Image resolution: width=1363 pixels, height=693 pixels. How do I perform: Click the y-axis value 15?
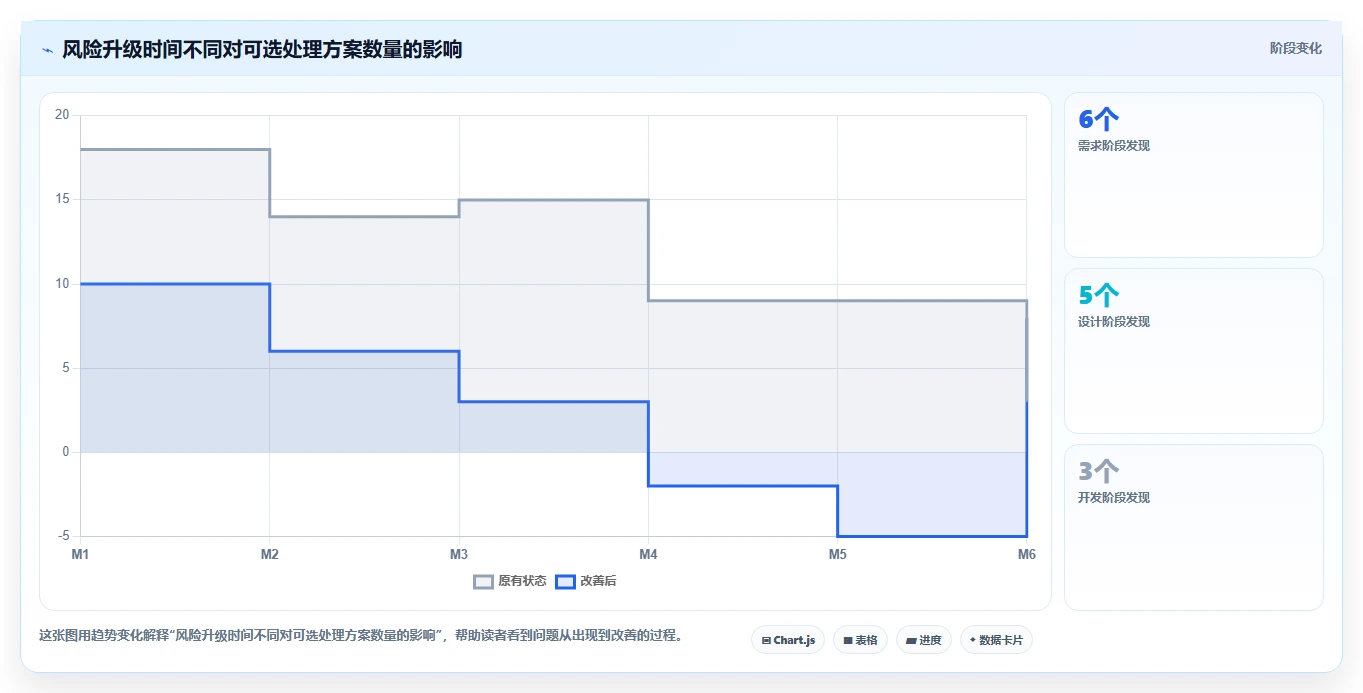point(62,199)
